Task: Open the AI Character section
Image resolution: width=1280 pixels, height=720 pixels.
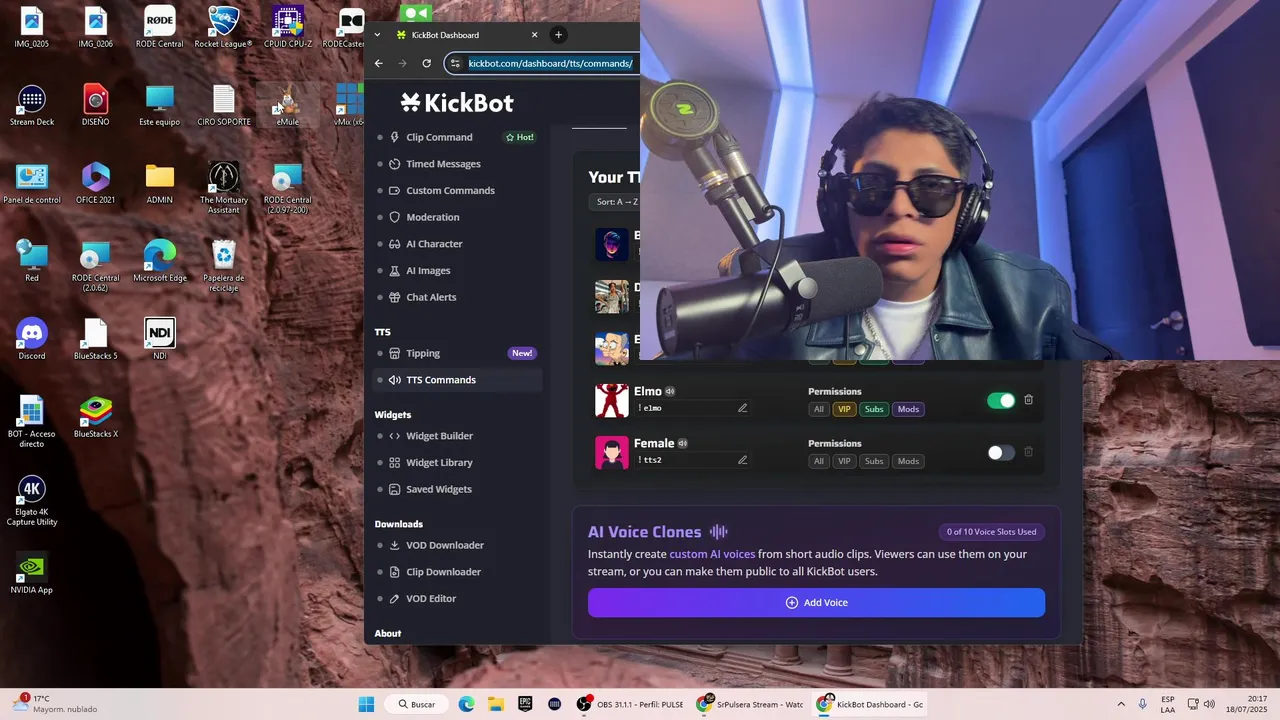Action: tap(434, 244)
